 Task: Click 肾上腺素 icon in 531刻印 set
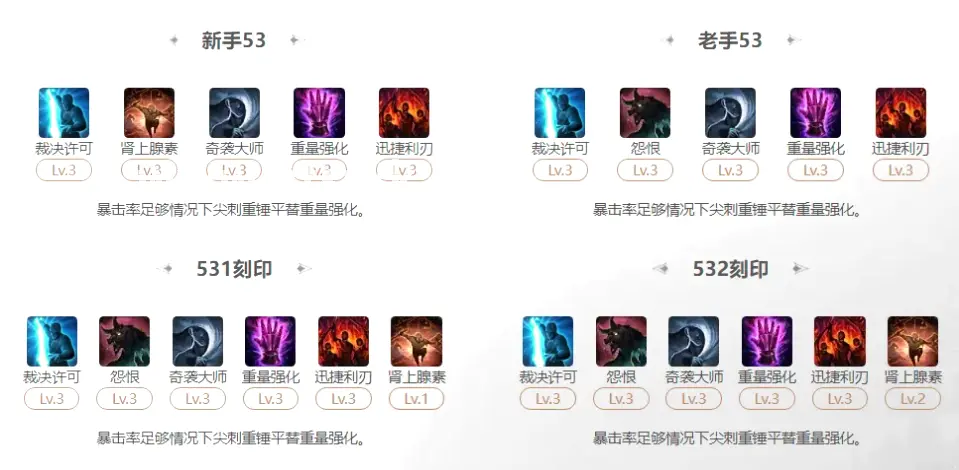click(x=417, y=341)
